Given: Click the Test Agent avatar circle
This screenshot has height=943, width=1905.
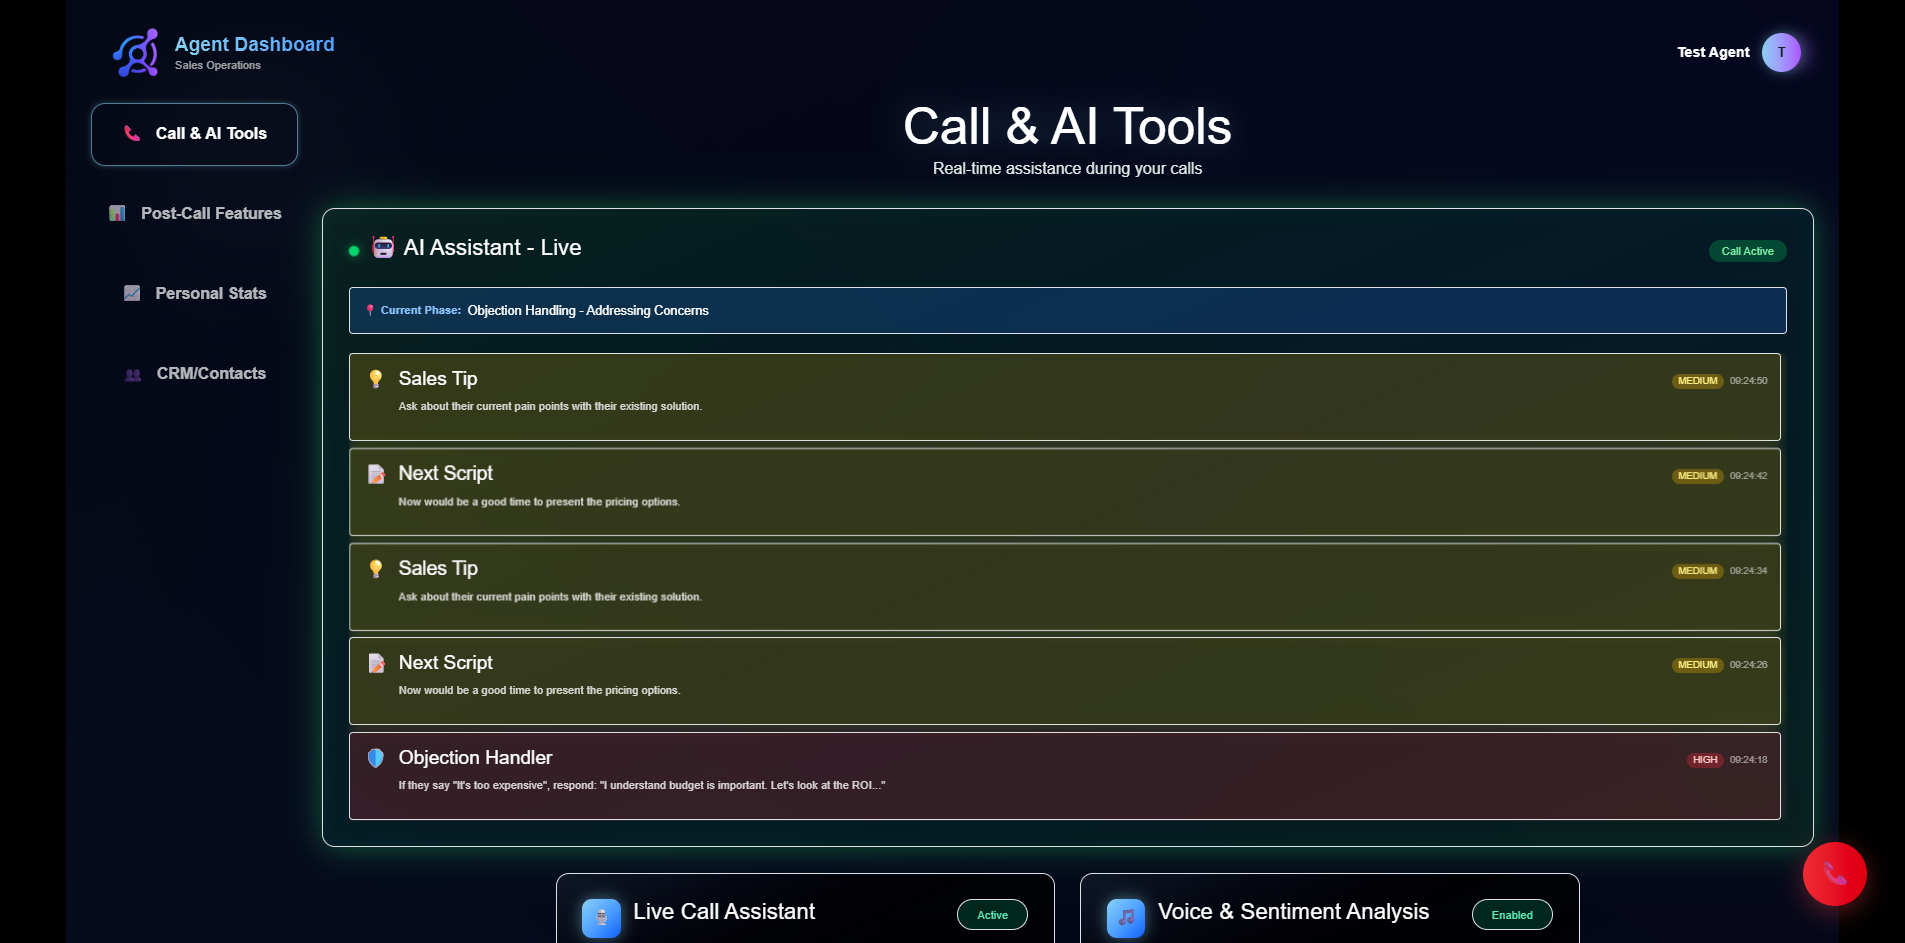Looking at the screenshot, I should (1780, 53).
